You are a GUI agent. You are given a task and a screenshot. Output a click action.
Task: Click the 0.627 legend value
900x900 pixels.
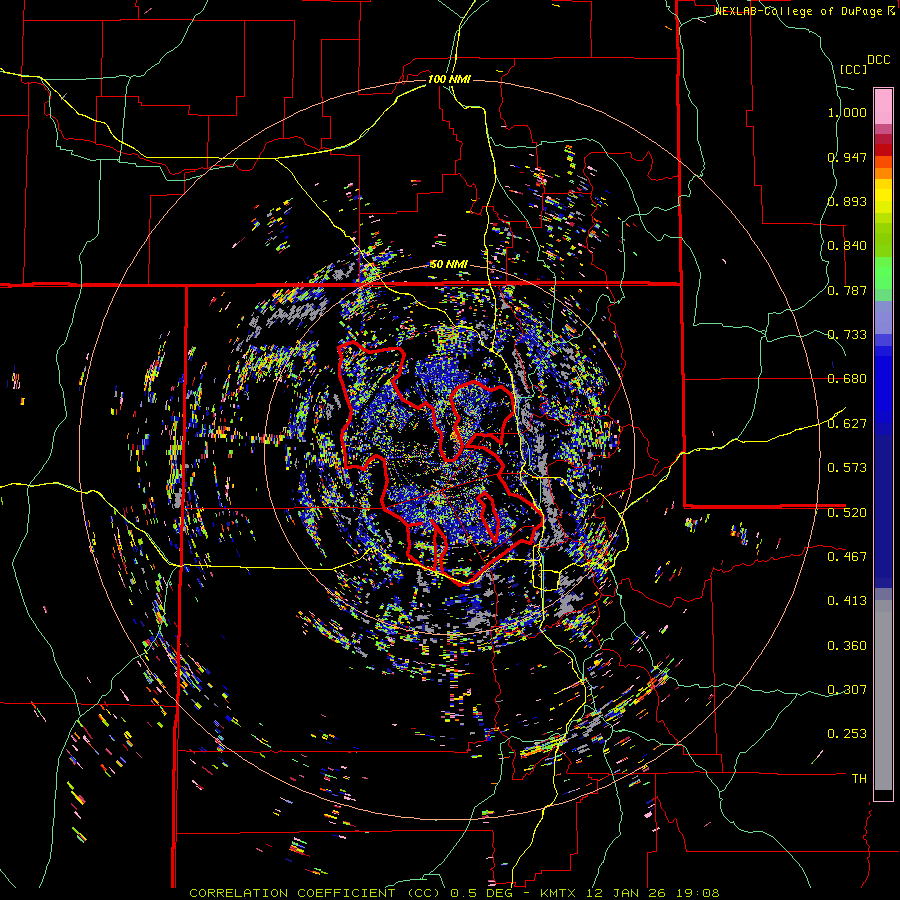(x=847, y=424)
